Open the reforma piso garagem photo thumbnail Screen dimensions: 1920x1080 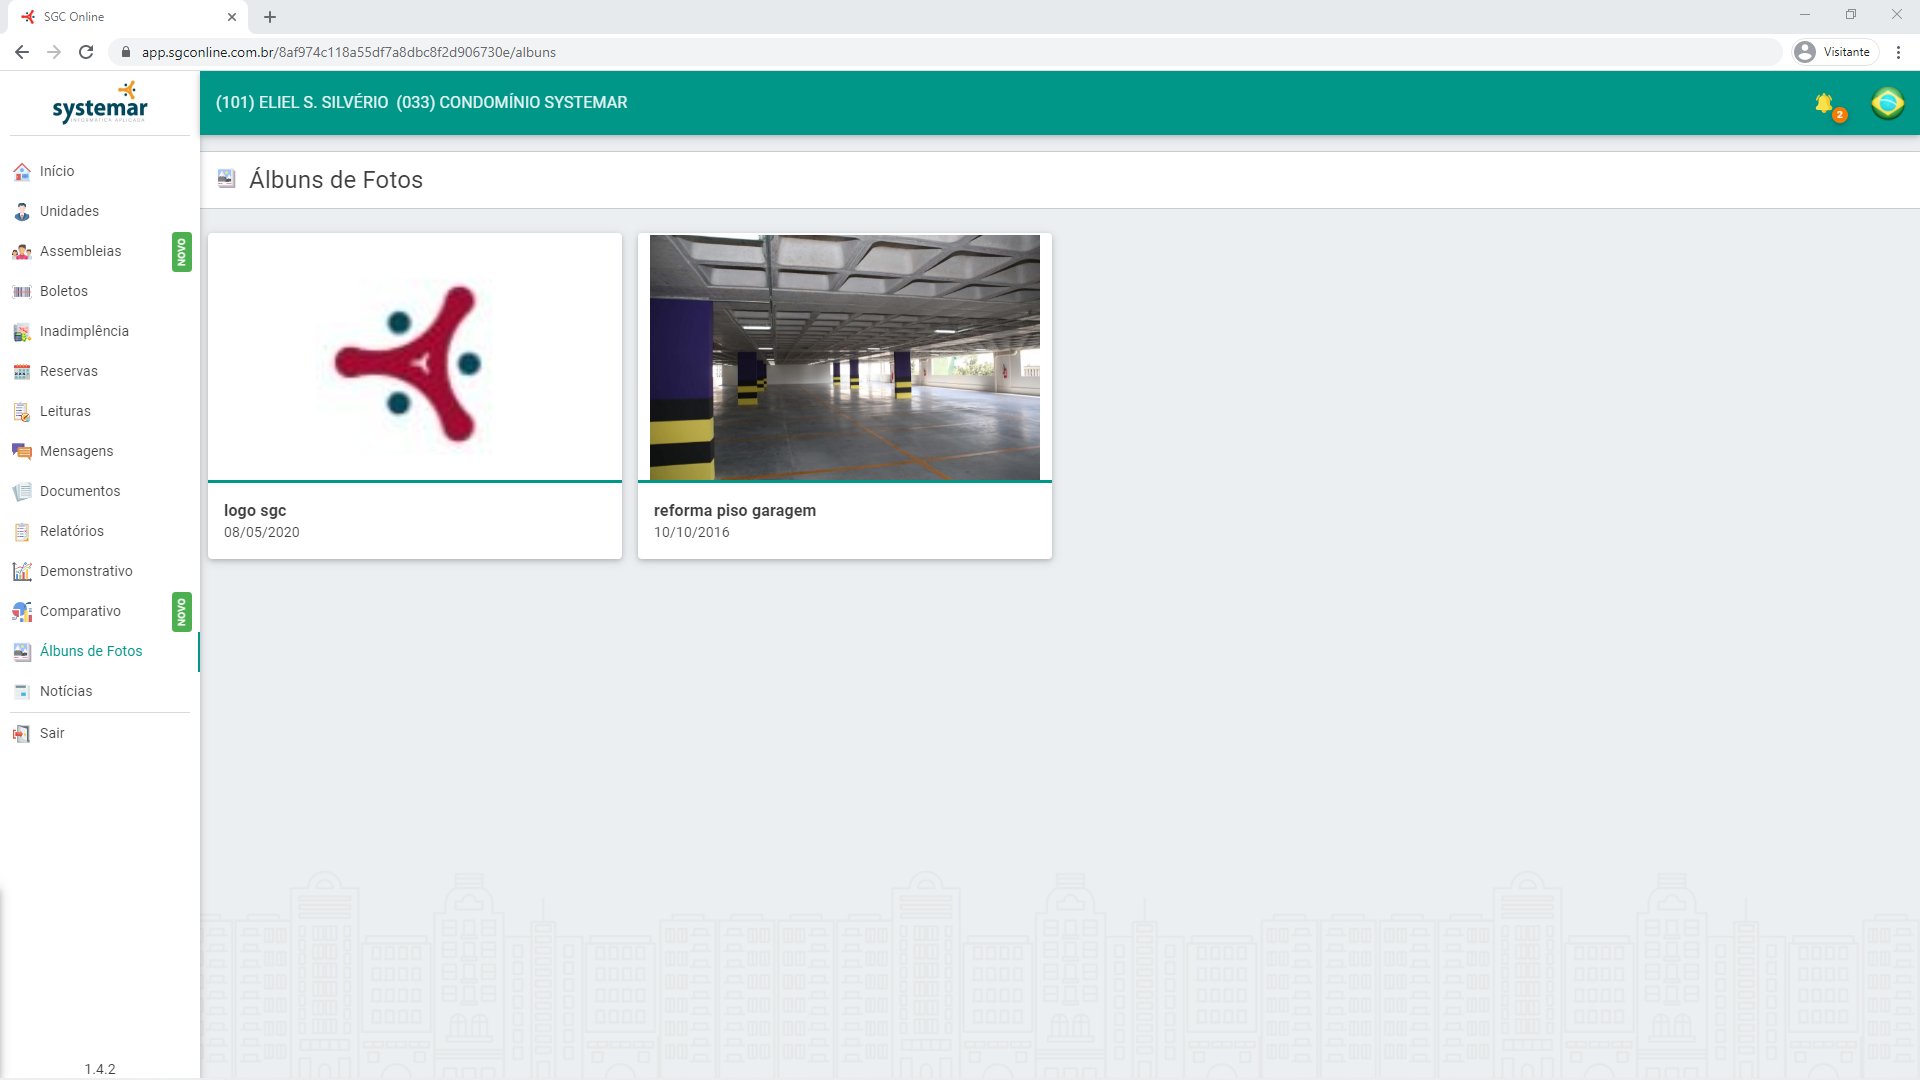pyautogui.click(x=845, y=357)
